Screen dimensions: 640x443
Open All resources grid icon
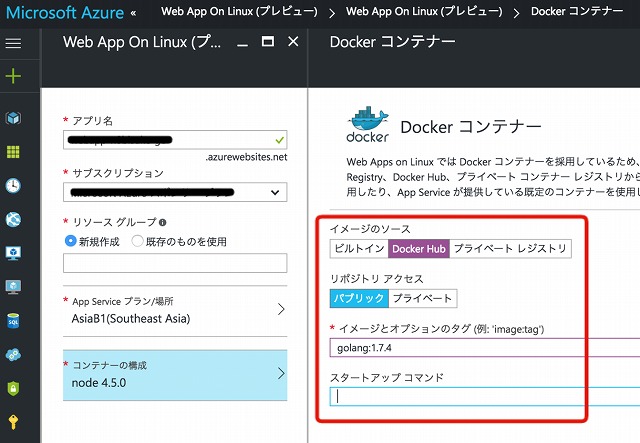pos(13,152)
